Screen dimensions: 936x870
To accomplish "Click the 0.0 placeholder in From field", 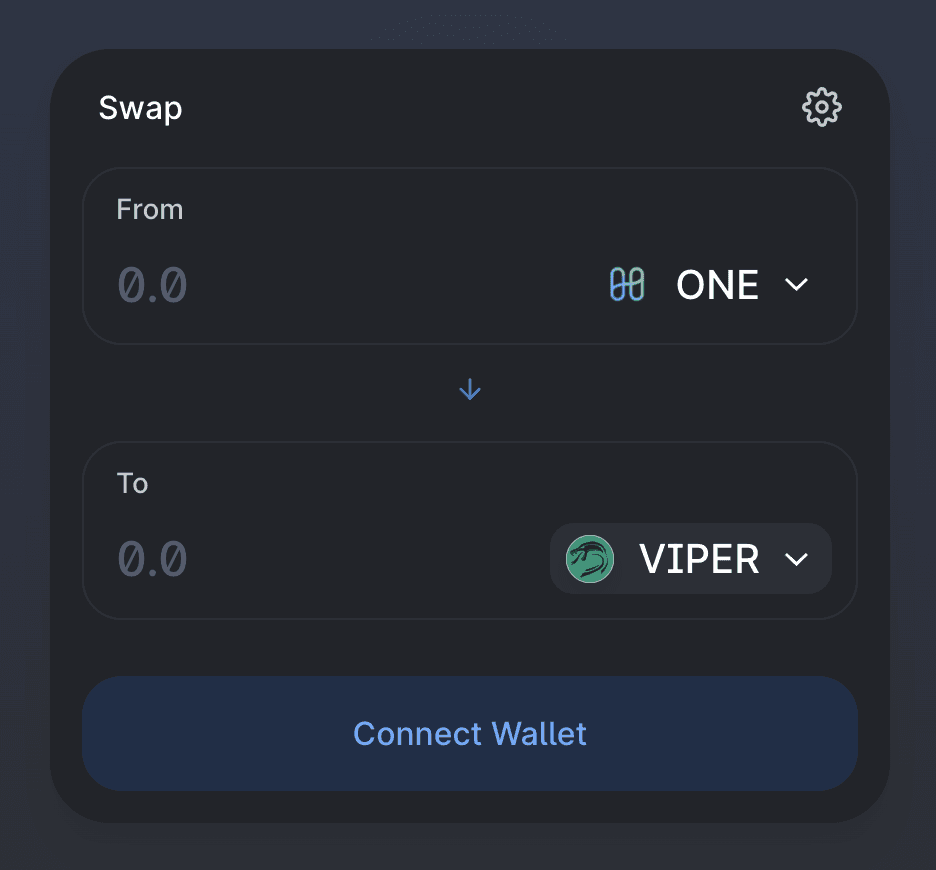I will click(152, 285).
